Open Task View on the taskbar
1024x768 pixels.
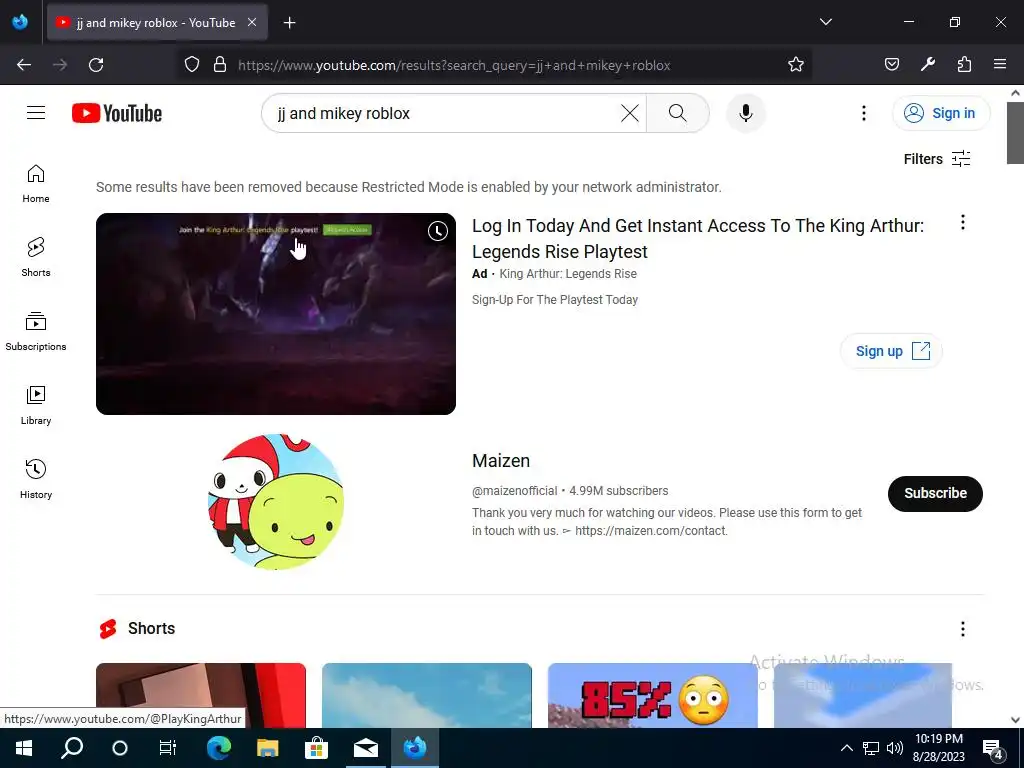[x=168, y=748]
